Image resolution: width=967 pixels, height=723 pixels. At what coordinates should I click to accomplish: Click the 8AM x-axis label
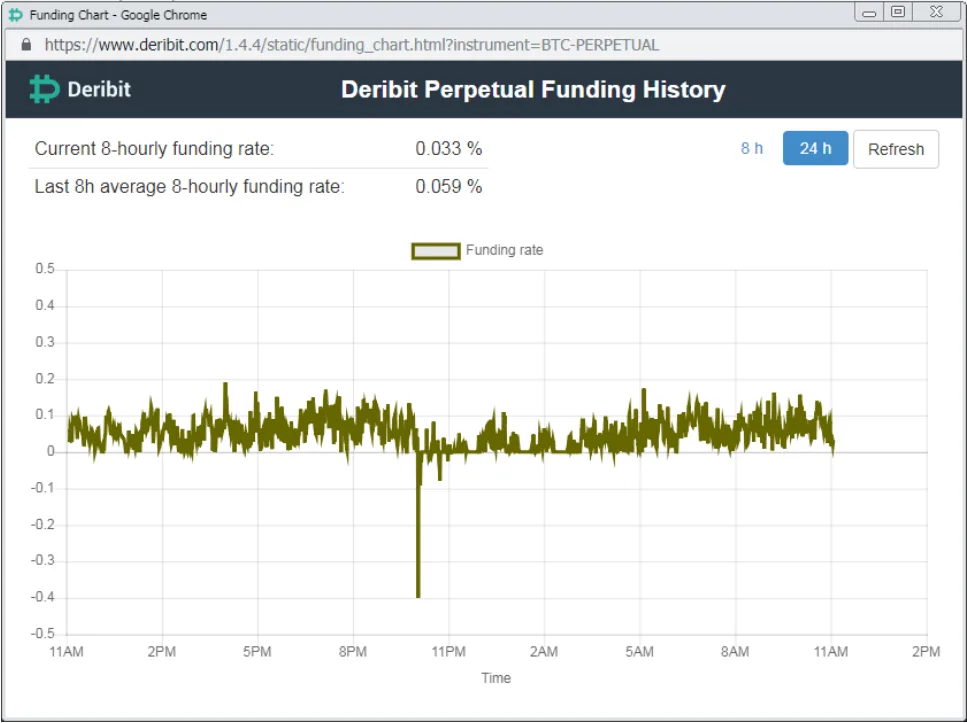coord(735,652)
